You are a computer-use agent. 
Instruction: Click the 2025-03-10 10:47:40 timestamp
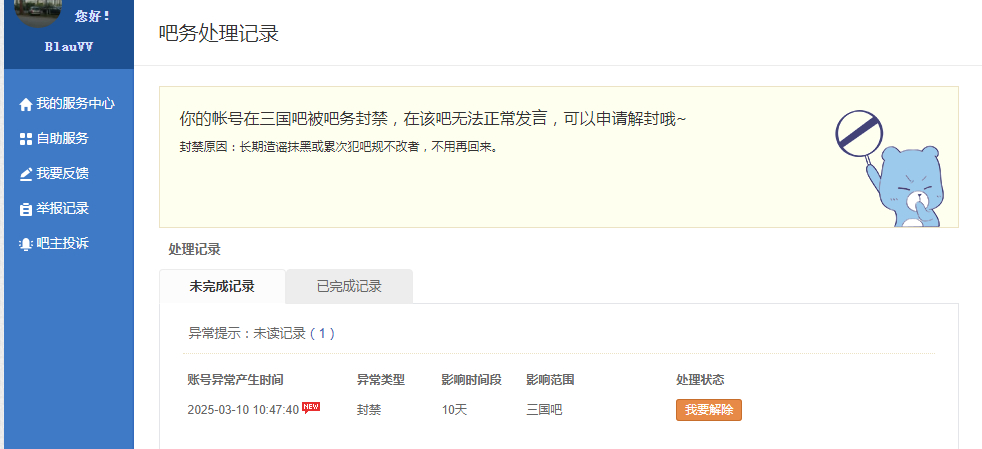coord(243,410)
